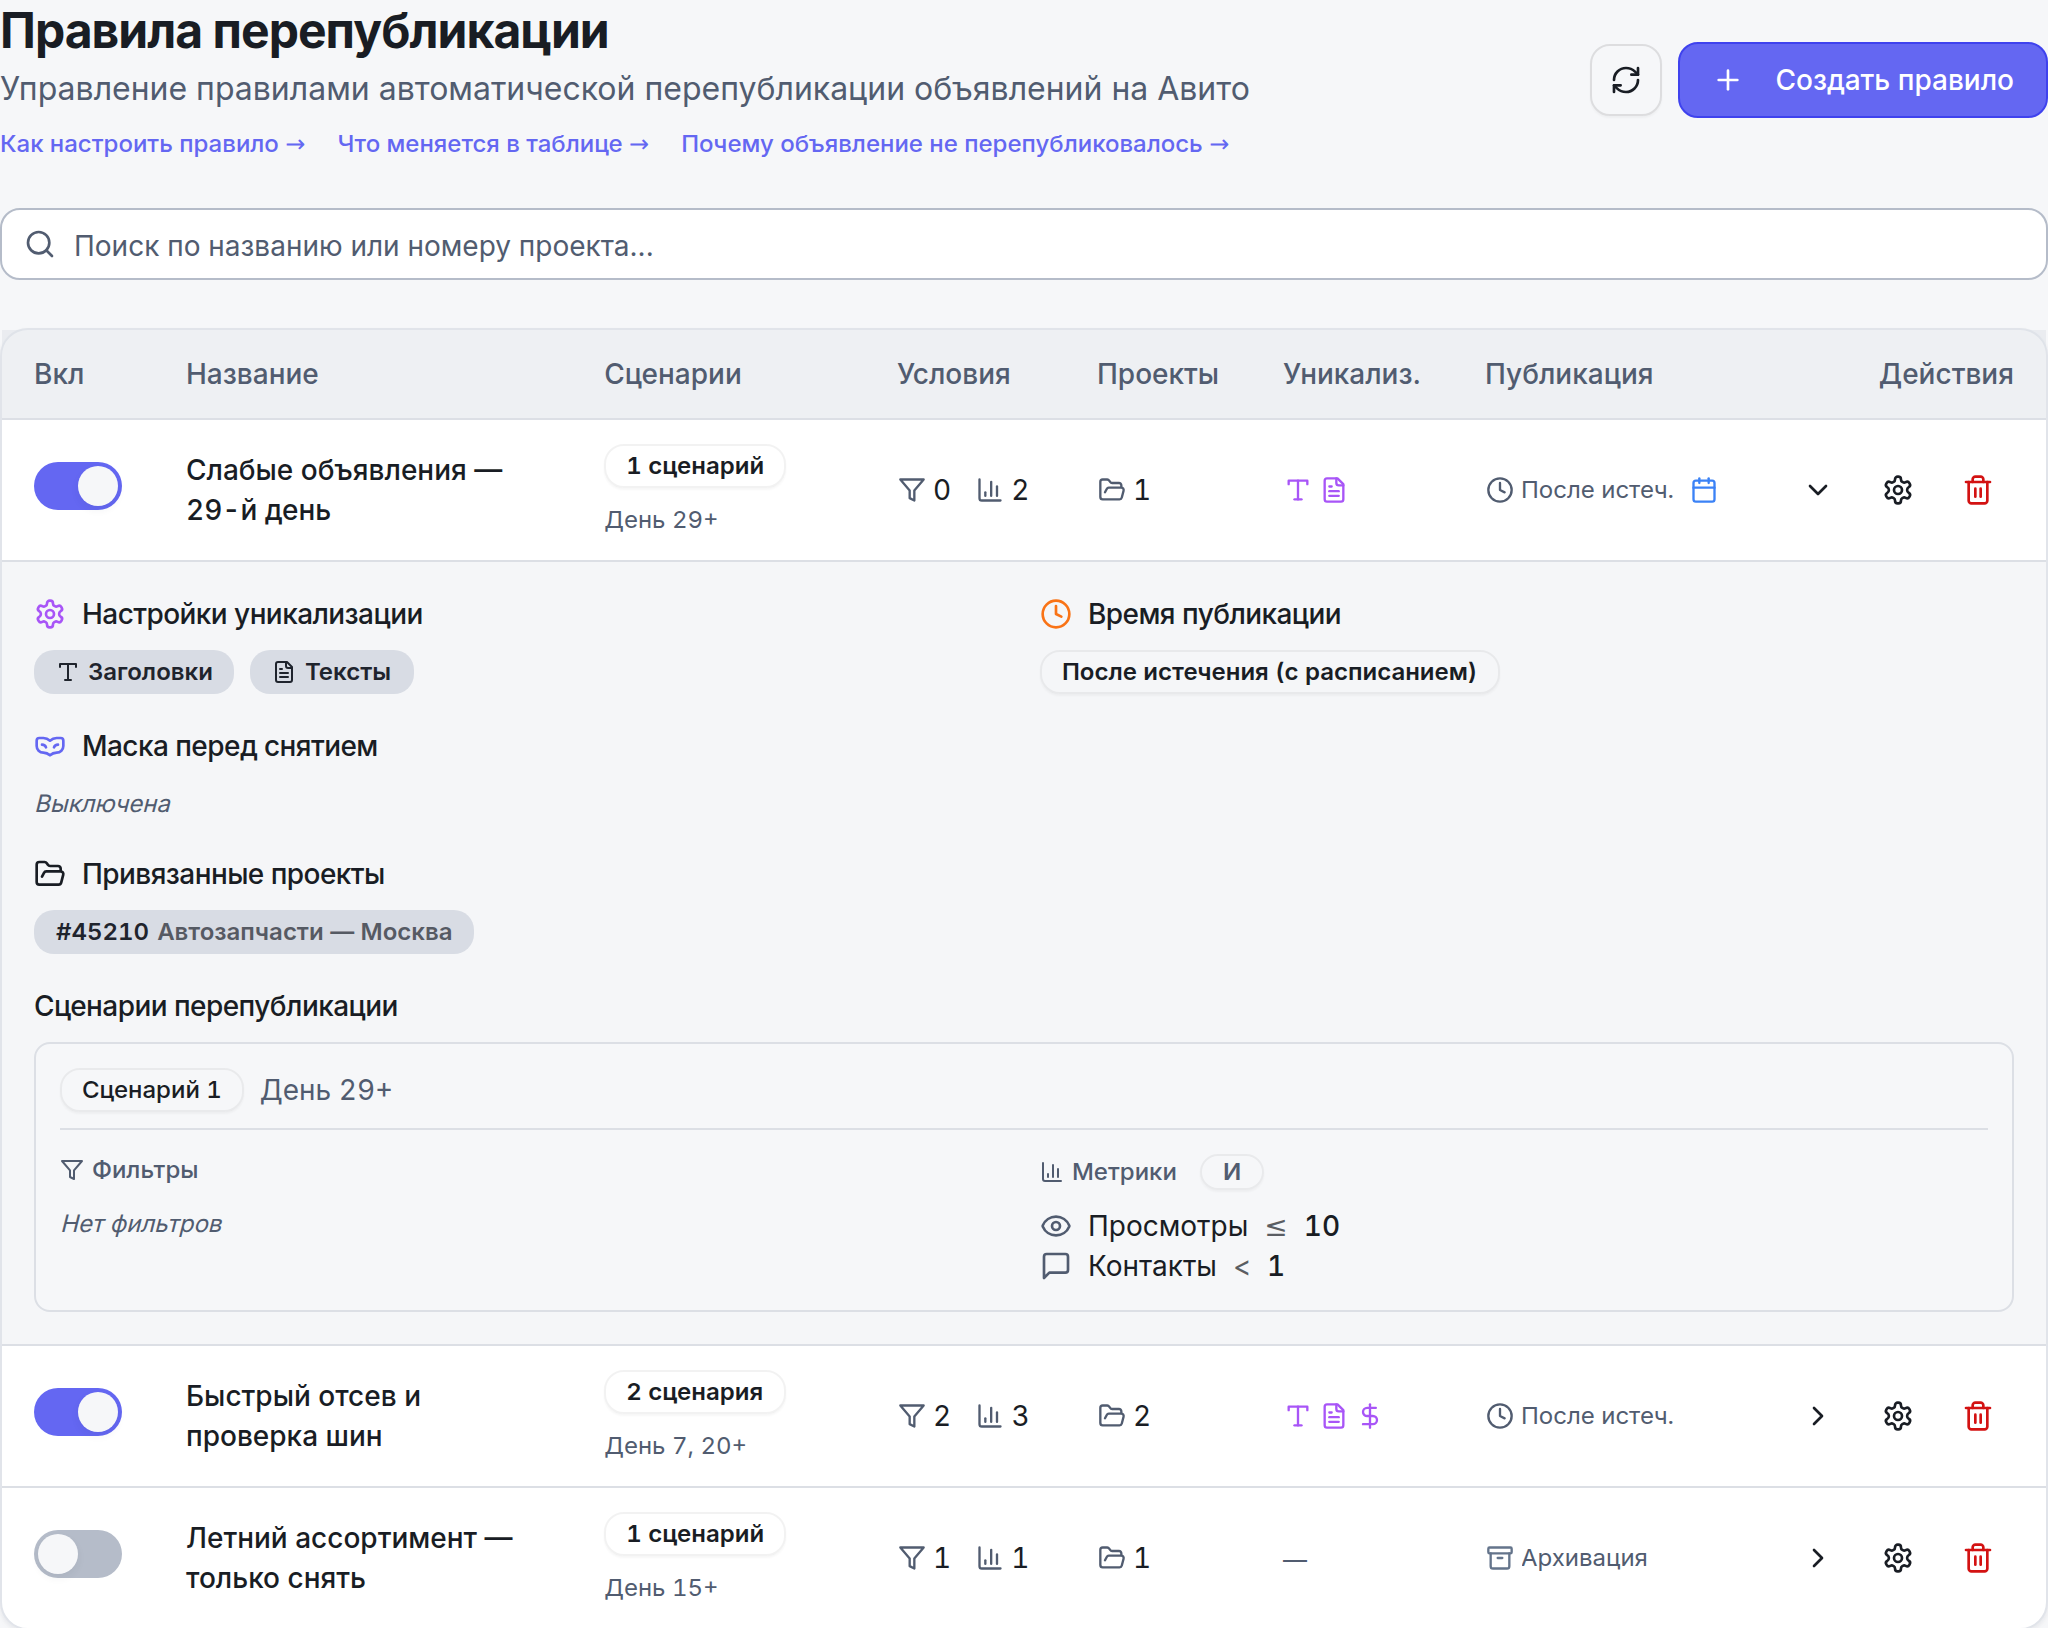
Task: Delete the Быстрый отсев rule via trash icon
Action: [x=1978, y=1416]
